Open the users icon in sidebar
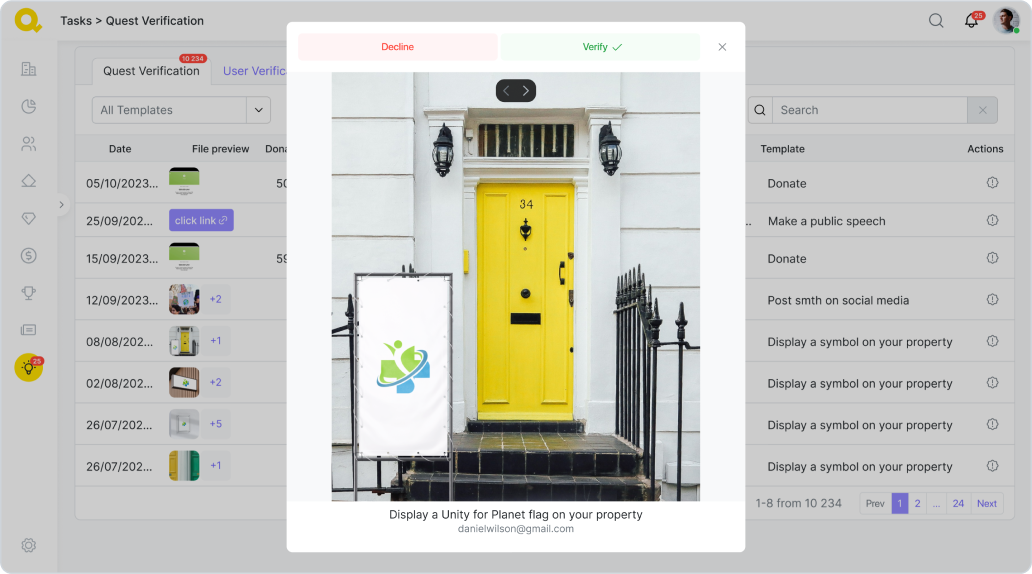Viewport: 1032px width, 574px height. [28, 144]
